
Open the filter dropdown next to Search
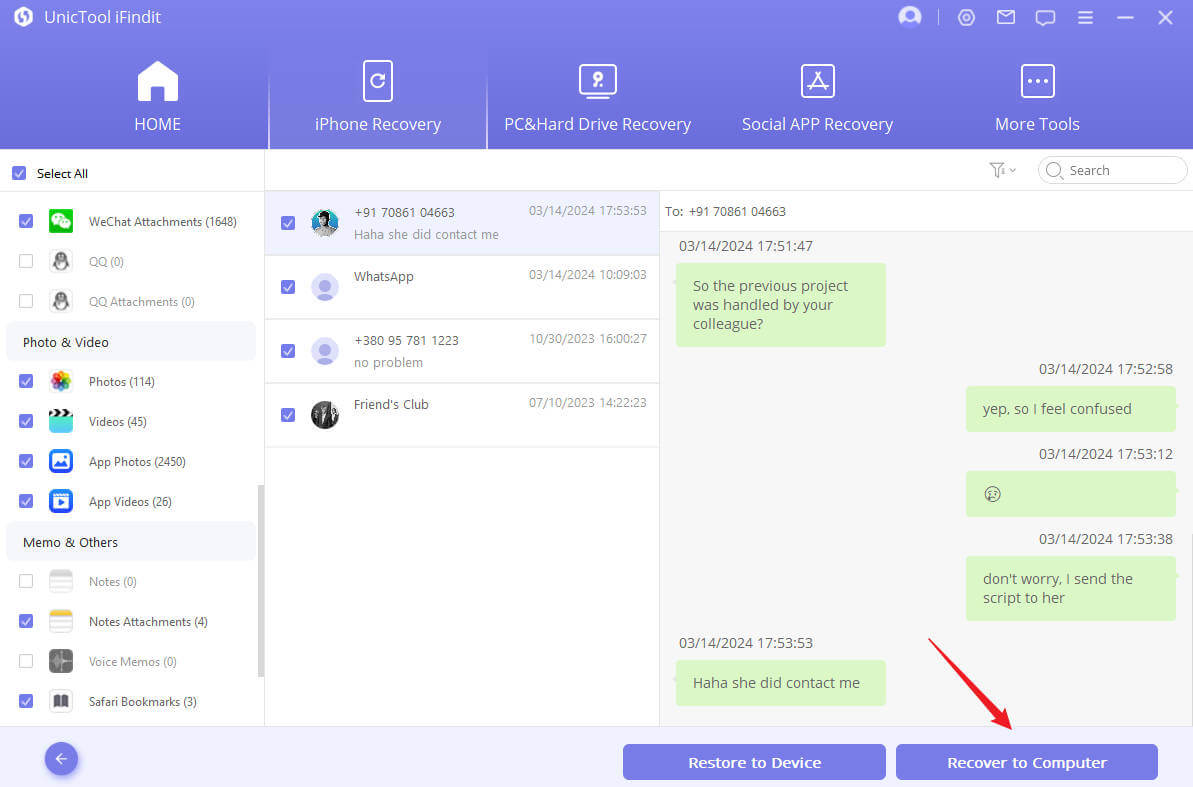[1001, 170]
